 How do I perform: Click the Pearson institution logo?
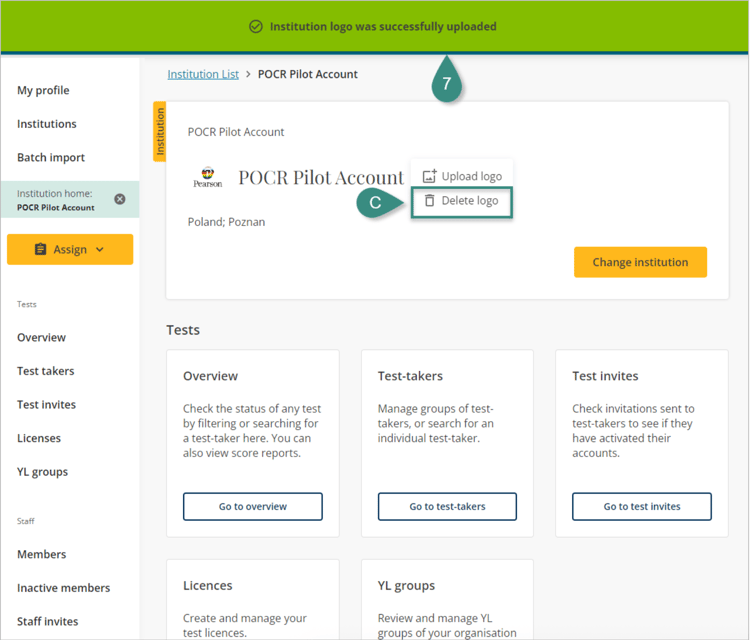click(208, 177)
